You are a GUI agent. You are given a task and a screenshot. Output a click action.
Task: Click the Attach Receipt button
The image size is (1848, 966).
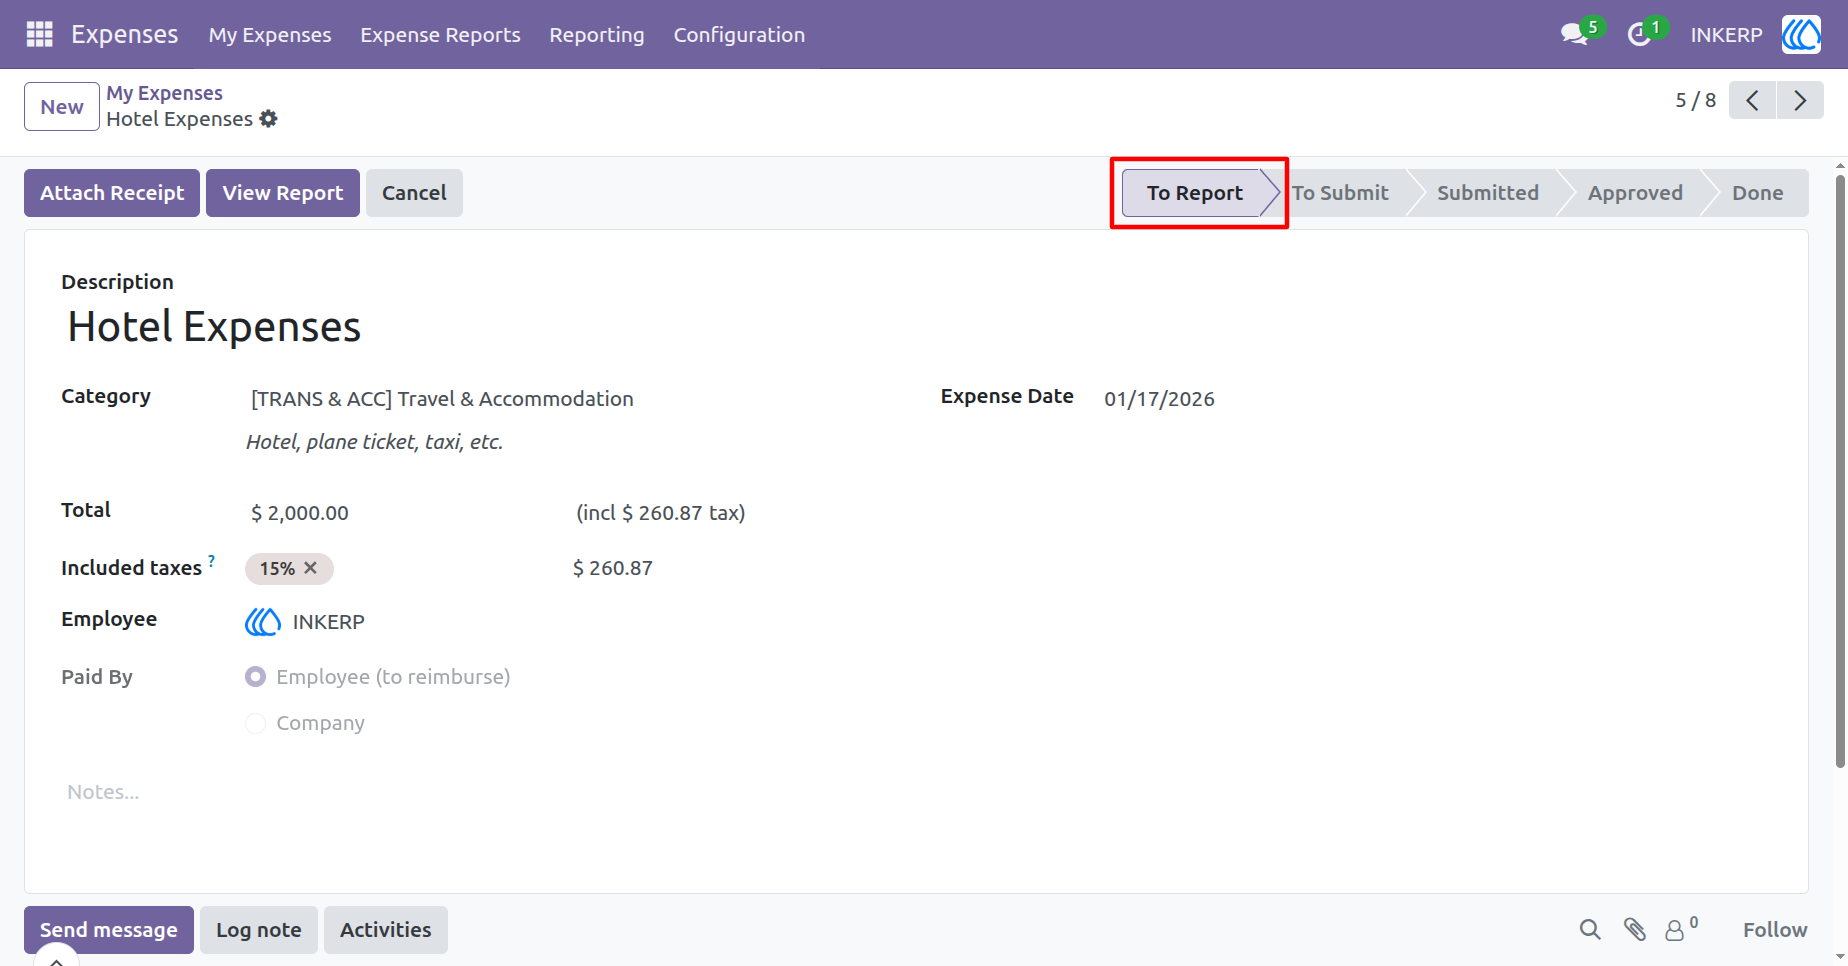[112, 193]
